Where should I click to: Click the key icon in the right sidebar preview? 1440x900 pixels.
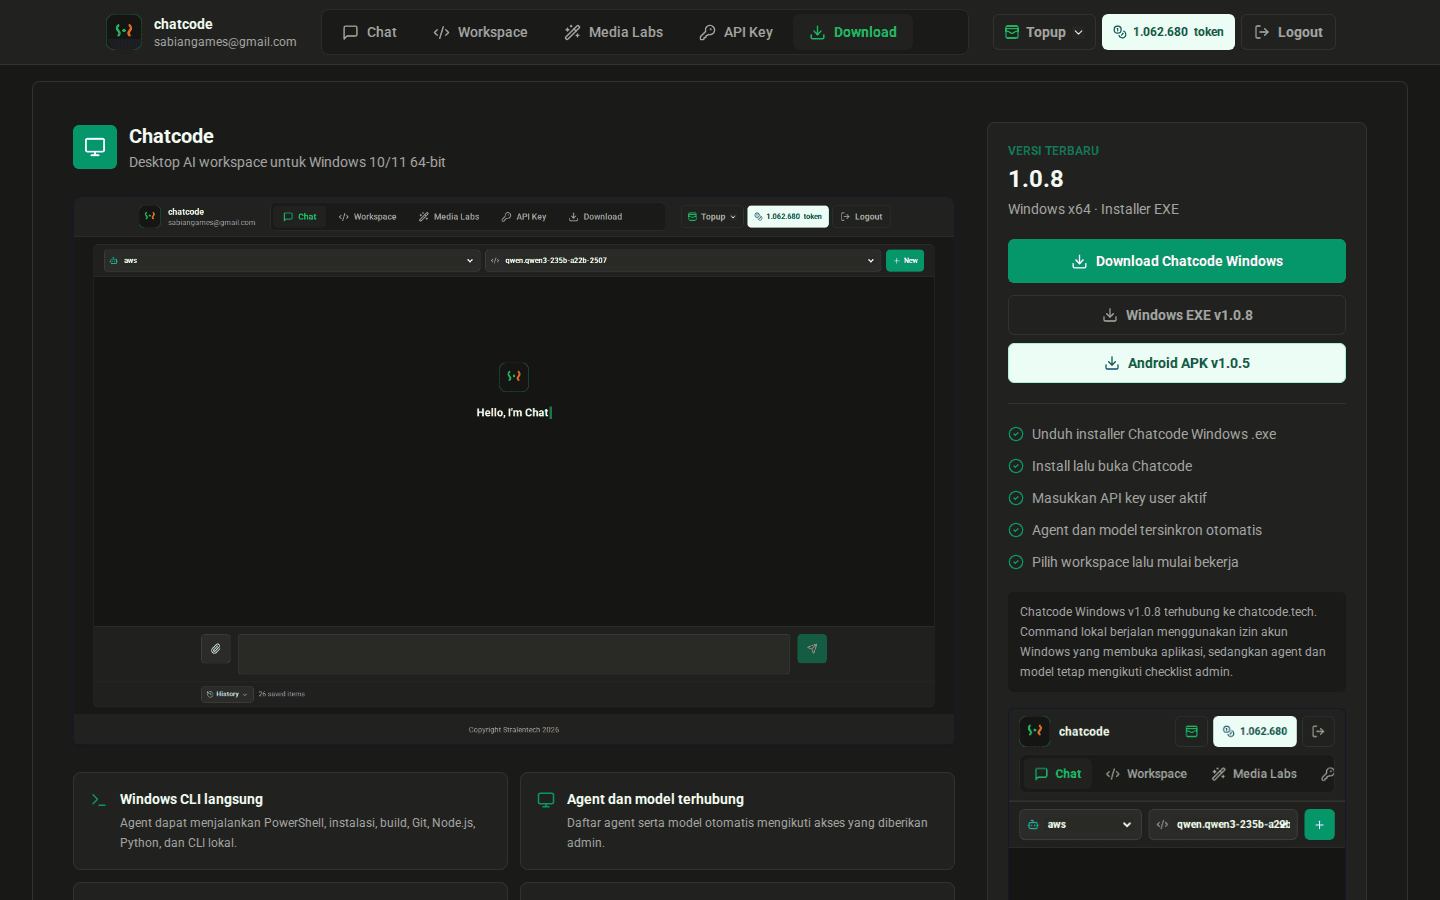coord(1327,774)
